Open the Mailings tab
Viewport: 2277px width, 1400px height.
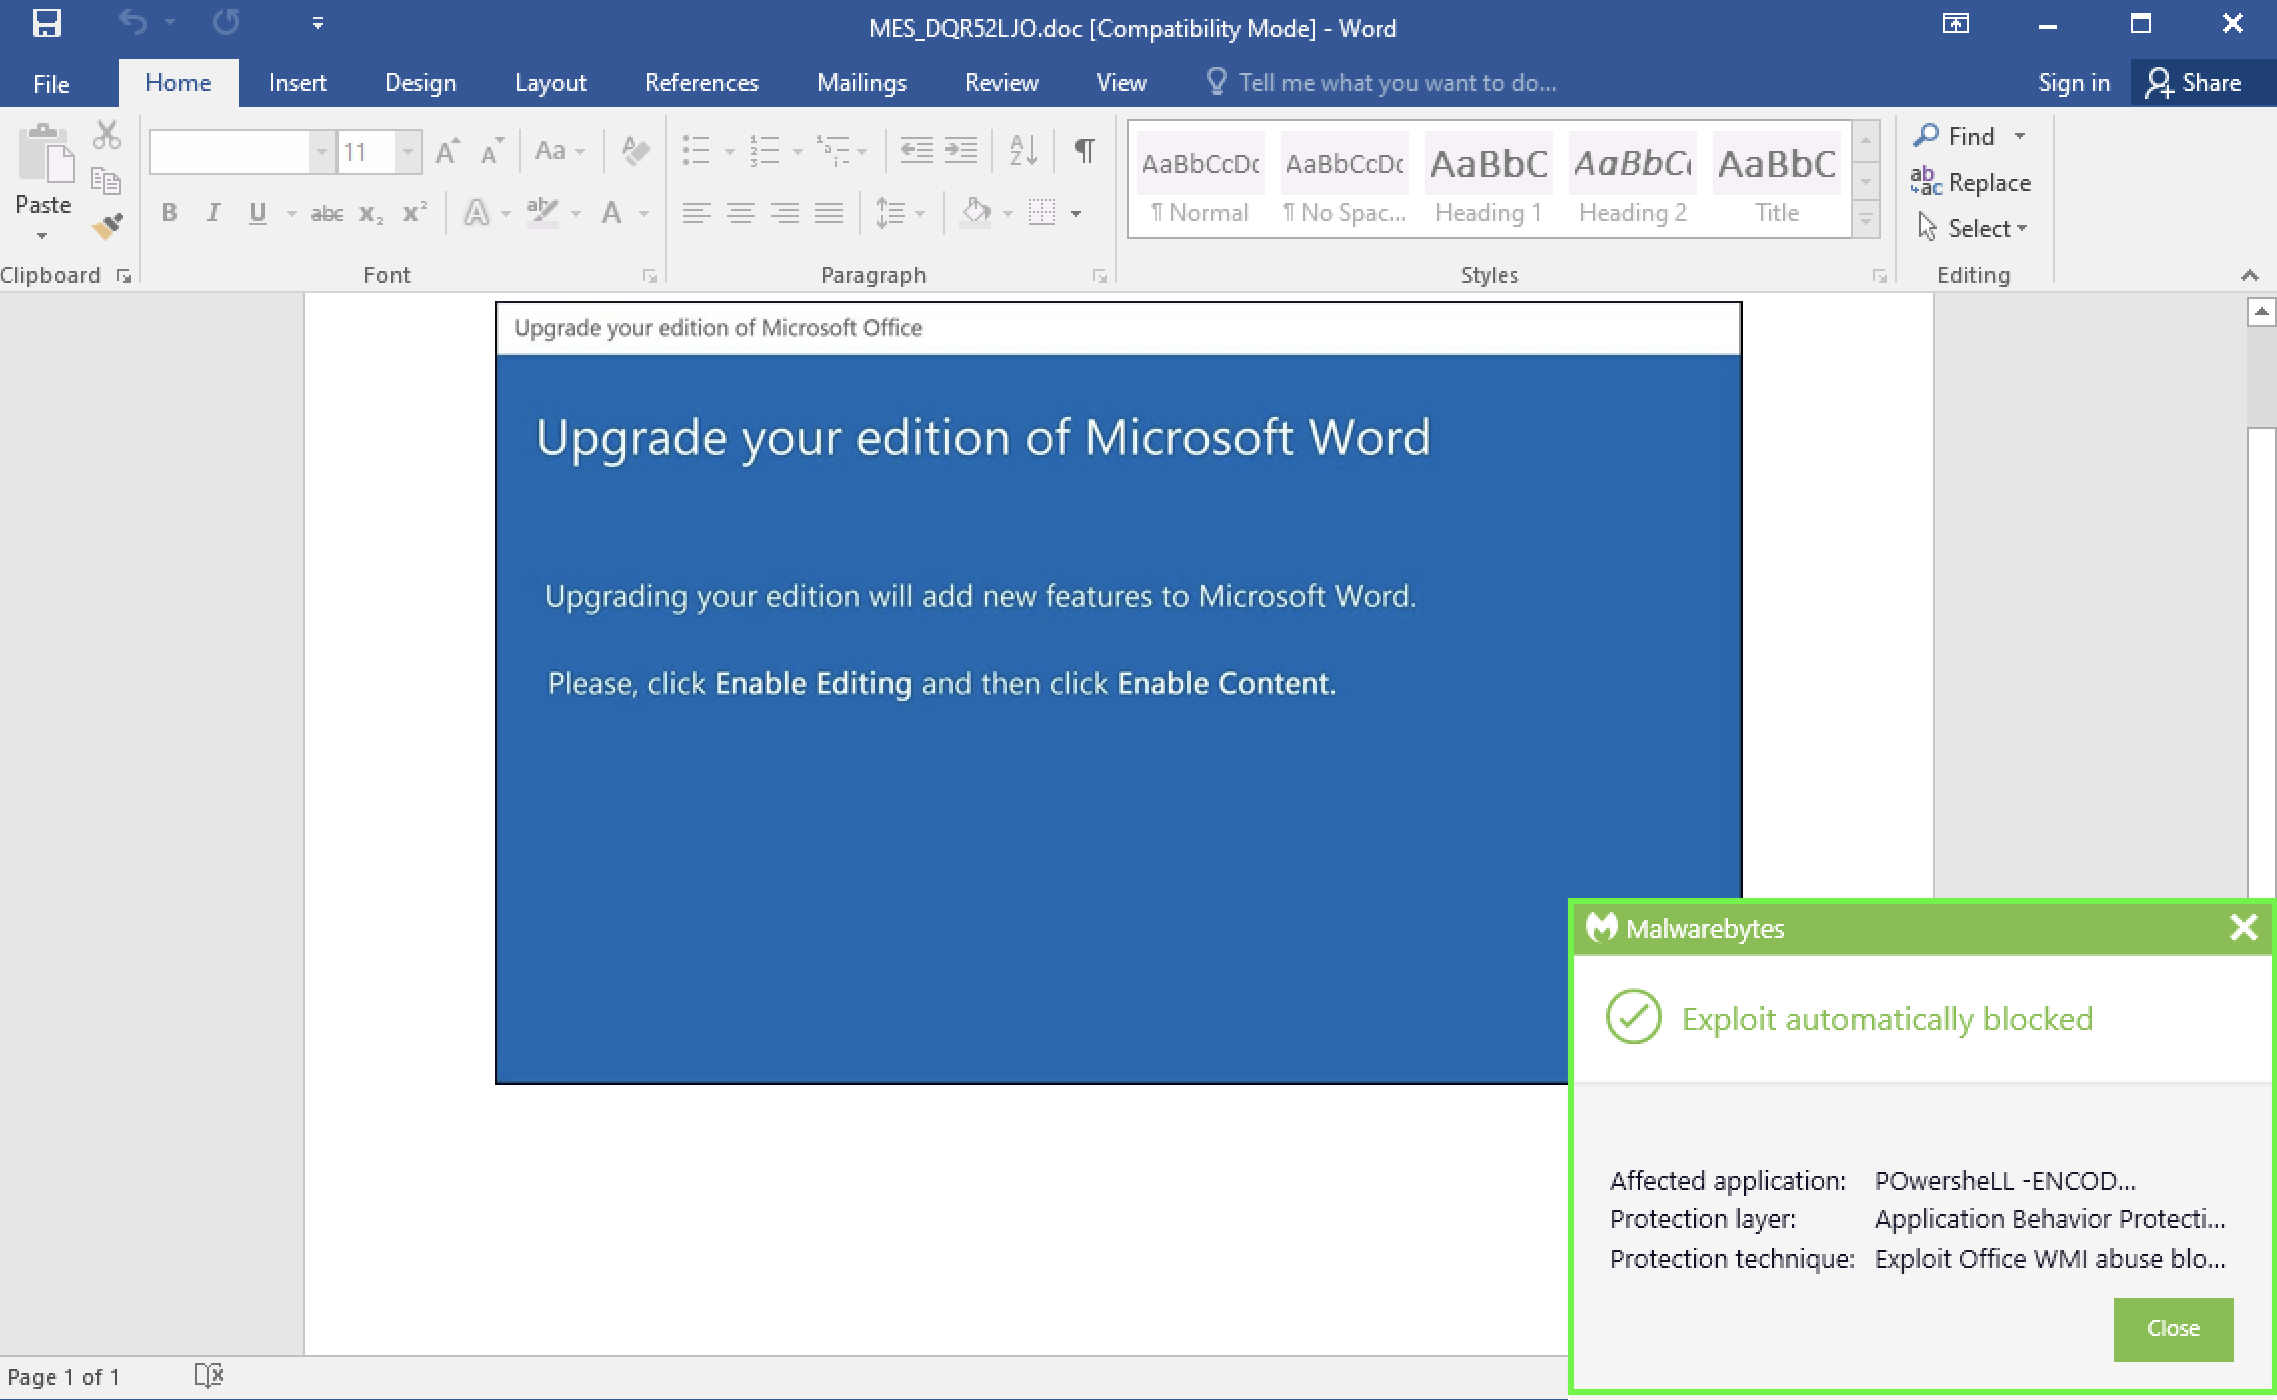point(861,83)
